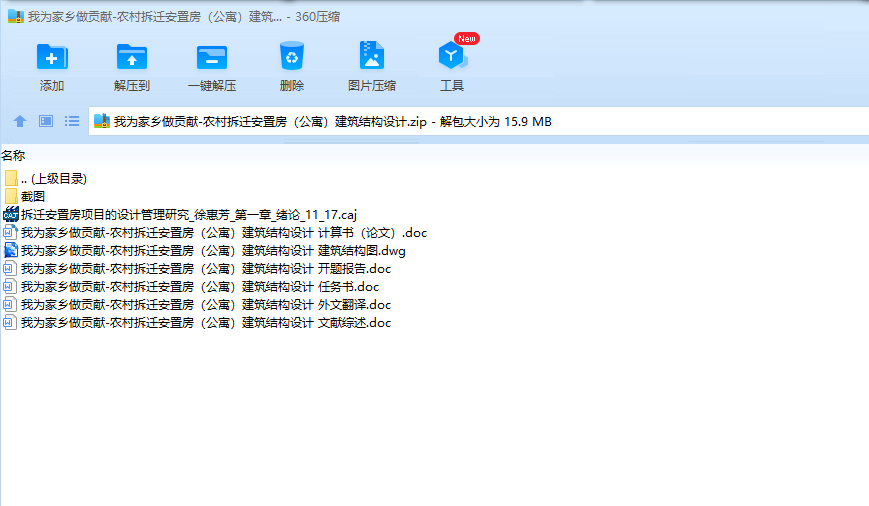
Task: Click the 图片压缩 label in toolbar
Action: click(372, 86)
